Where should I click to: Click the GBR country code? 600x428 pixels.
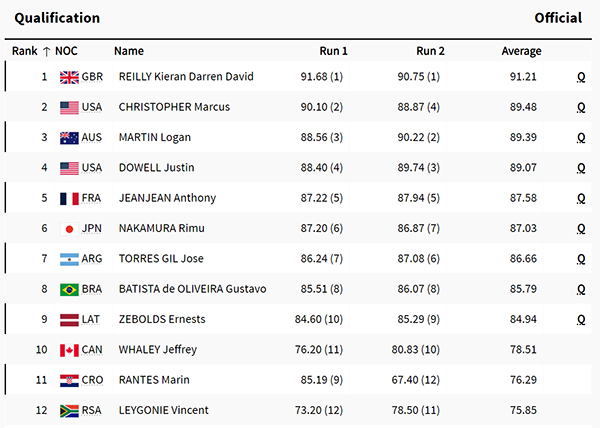(x=92, y=77)
